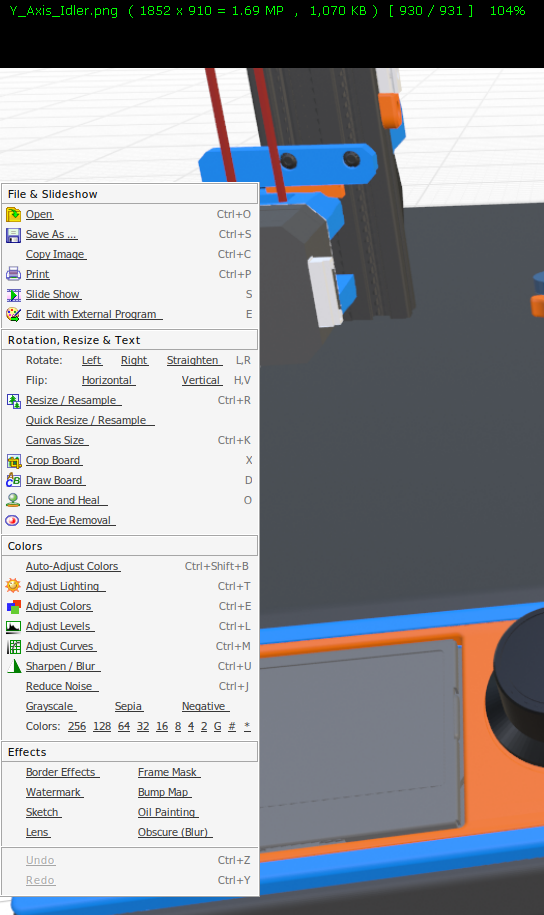Click the Crop Board icon
The height and width of the screenshot is (915, 544).
(x=13, y=460)
